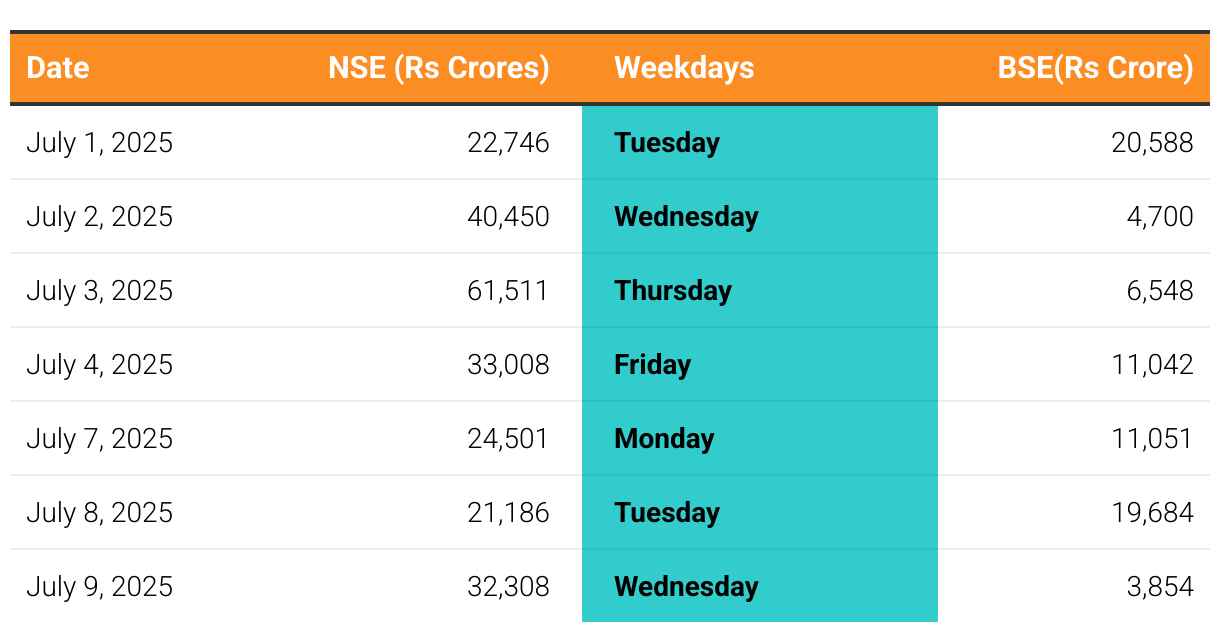Image resolution: width=1220 pixels, height=632 pixels.
Task: Select the Monday weekday cell
Action: tap(664, 439)
